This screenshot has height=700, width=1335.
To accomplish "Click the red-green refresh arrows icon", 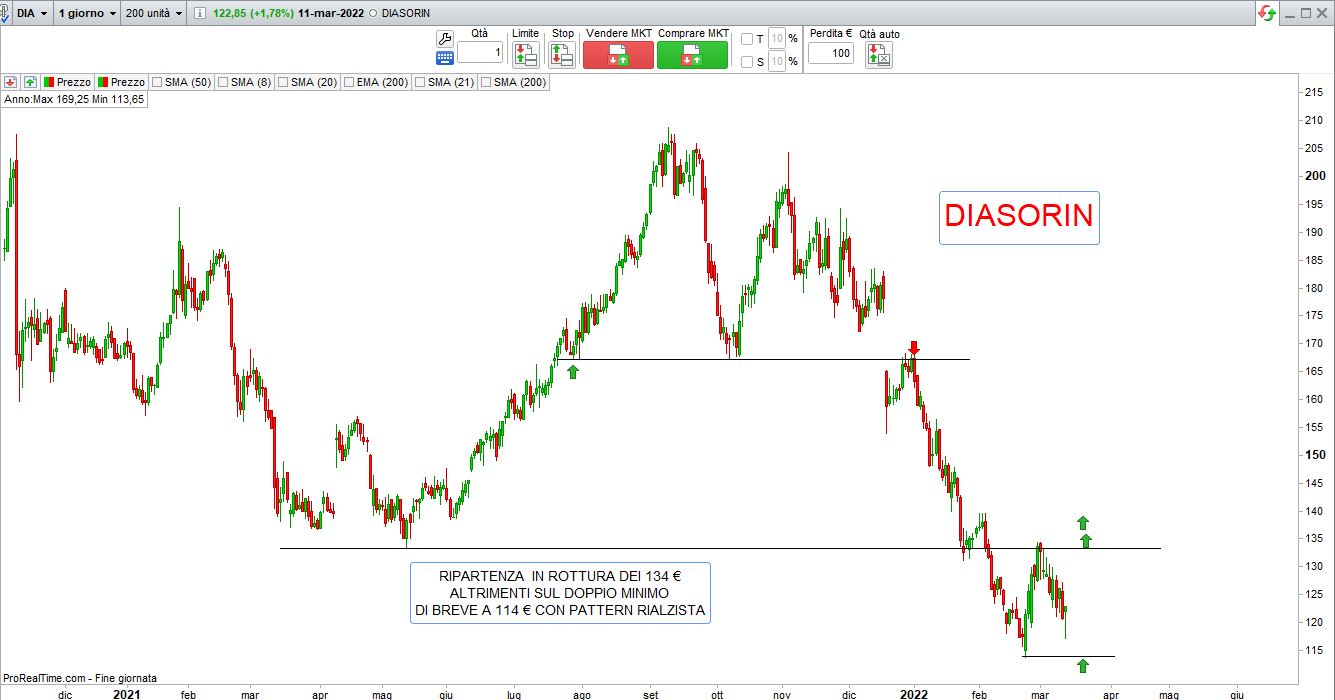I will [x=1267, y=13].
